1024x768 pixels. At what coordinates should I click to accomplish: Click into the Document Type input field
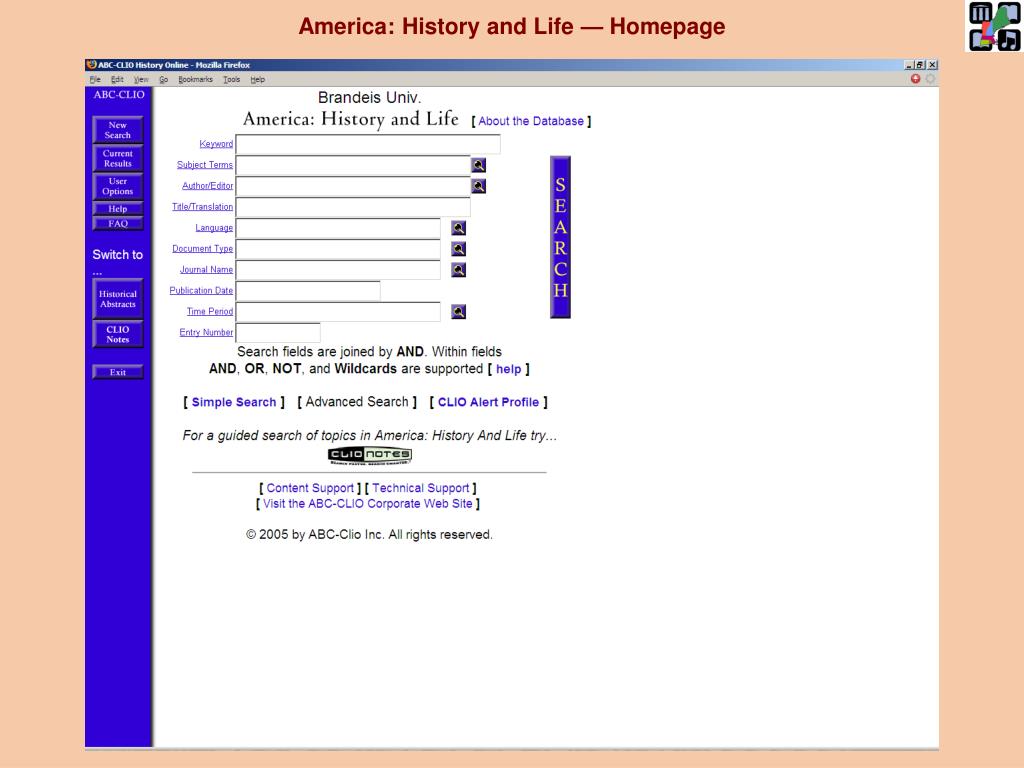coord(338,249)
